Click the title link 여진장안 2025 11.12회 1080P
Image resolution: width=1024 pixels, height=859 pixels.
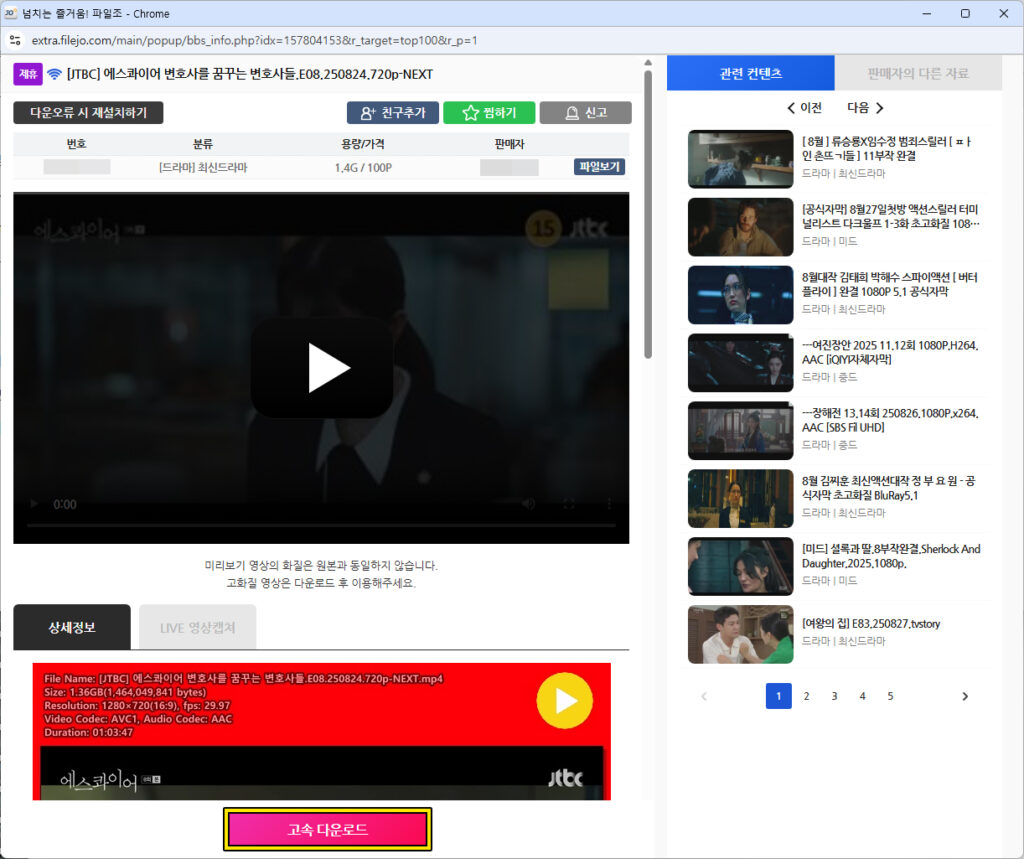click(890, 352)
